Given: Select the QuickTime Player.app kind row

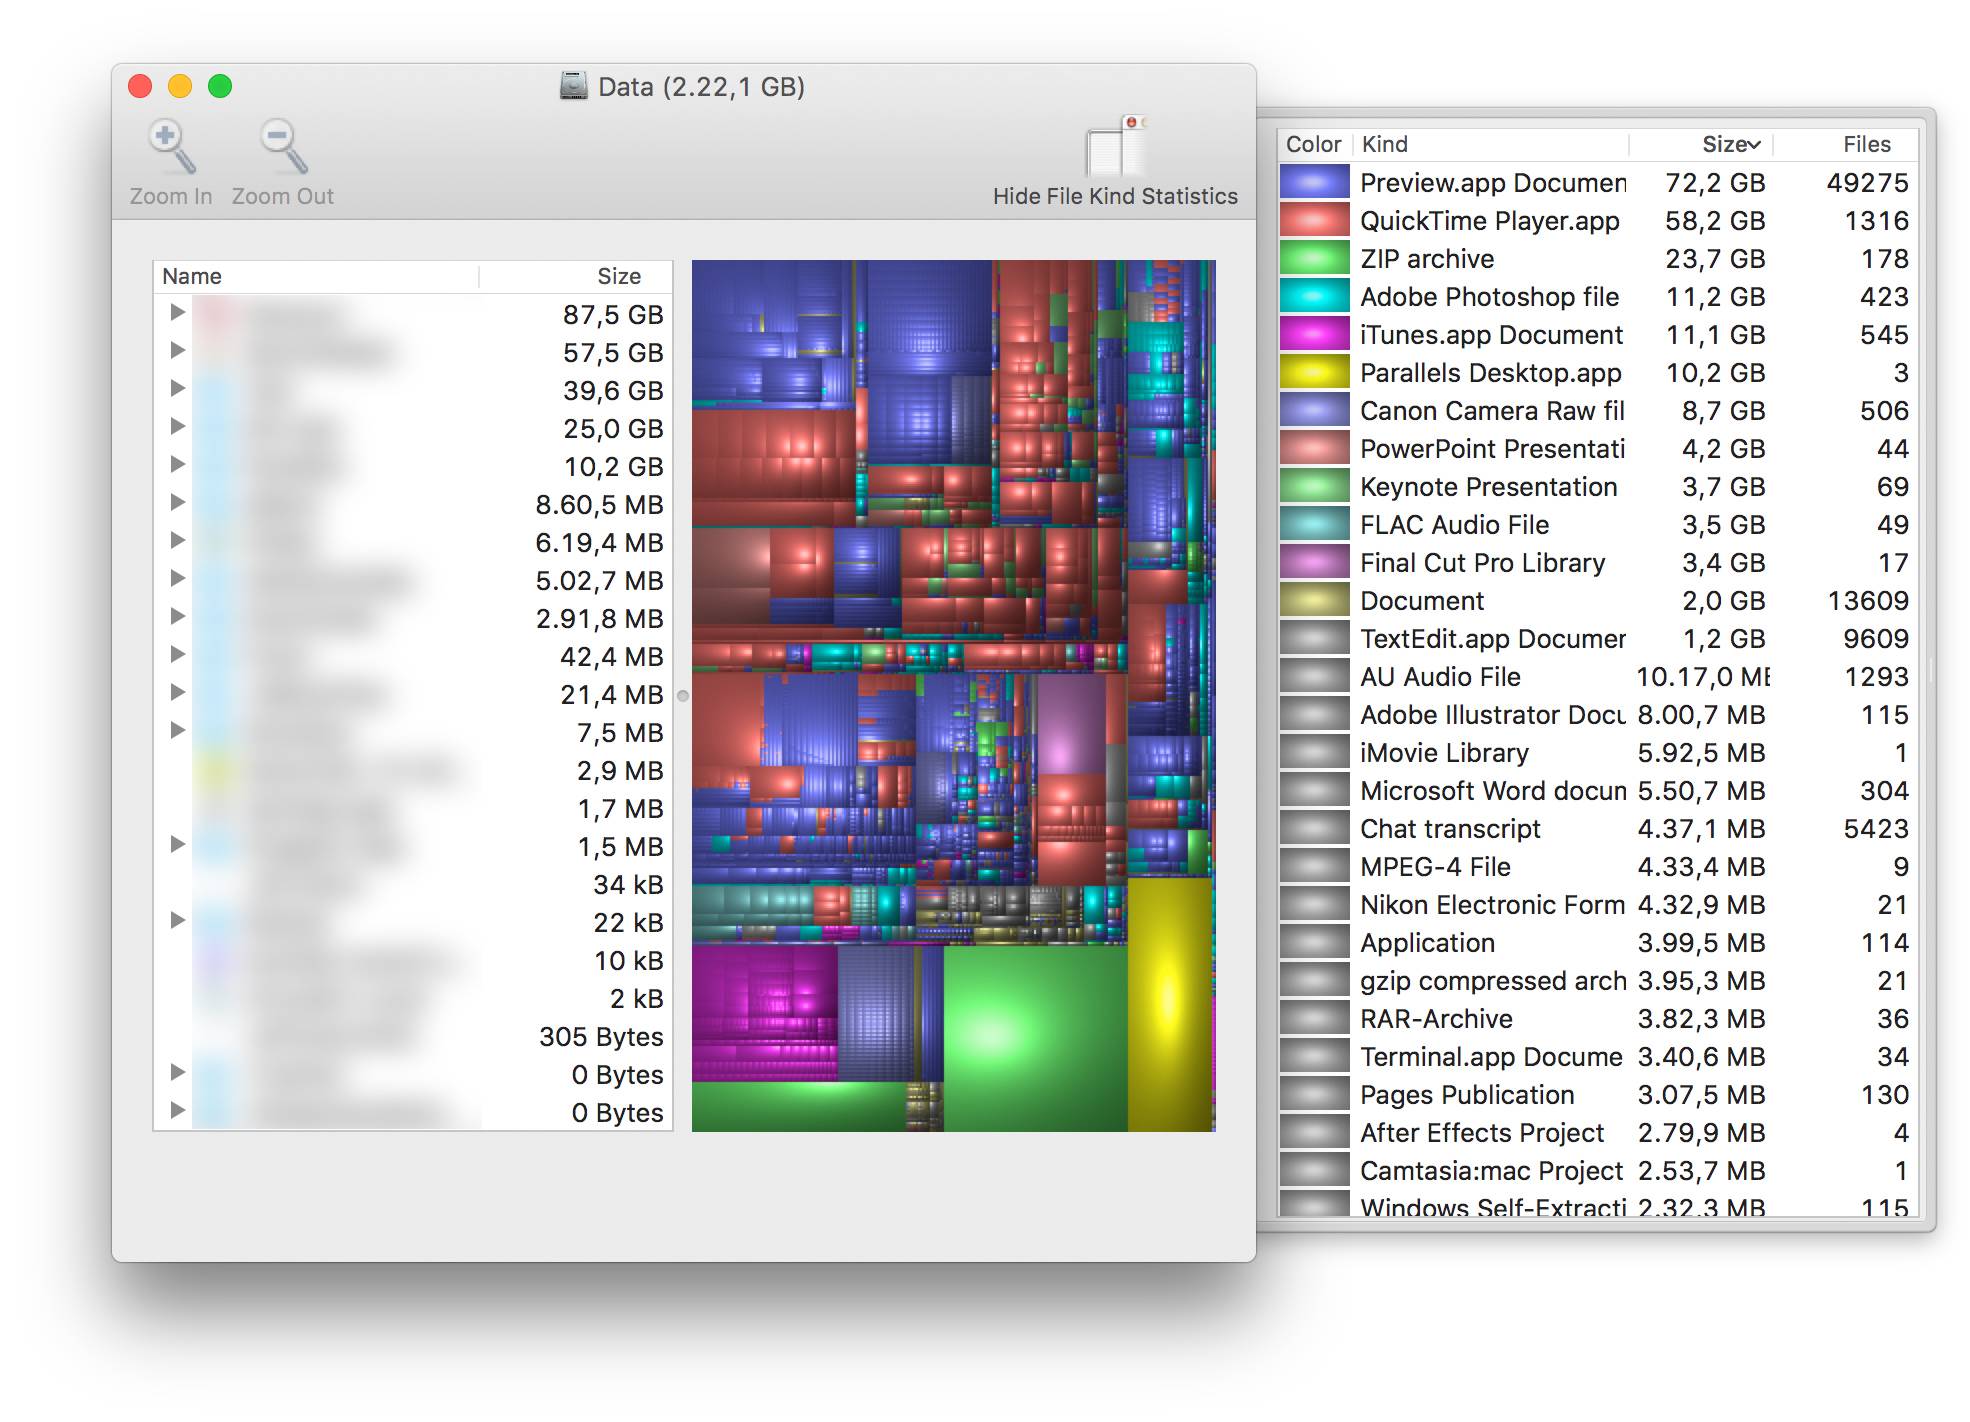Looking at the screenshot, I should point(1598,220).
